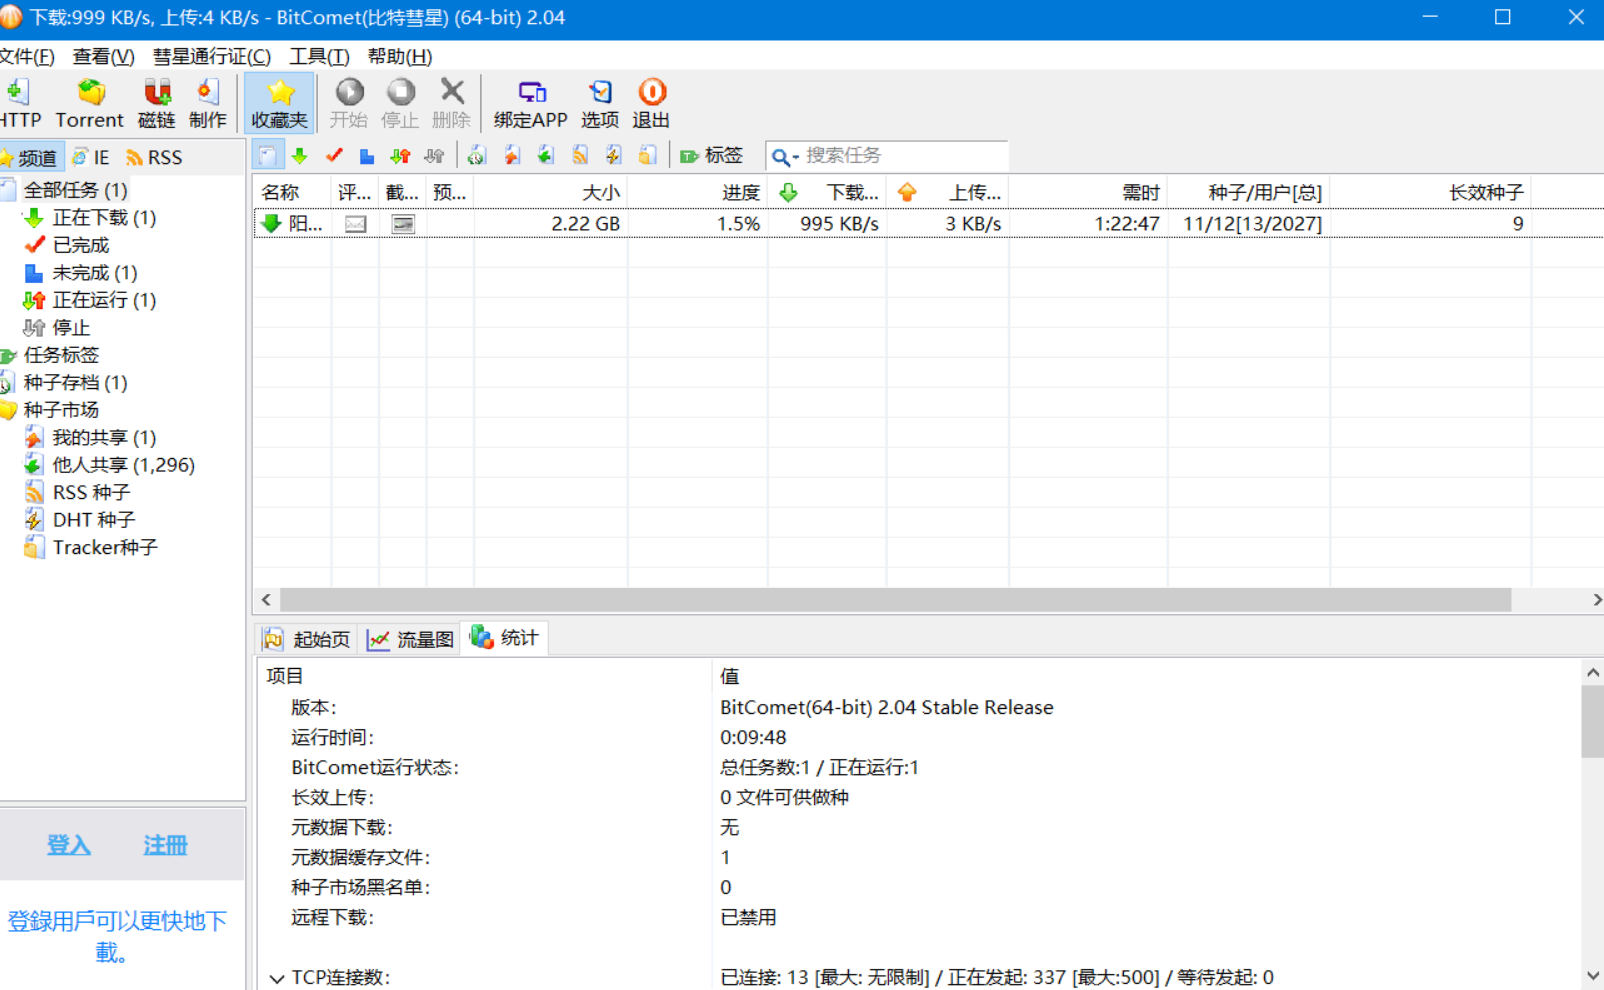Open the 文件(F) menu
The image size is (1604, 990).
[x=27, y=56]
